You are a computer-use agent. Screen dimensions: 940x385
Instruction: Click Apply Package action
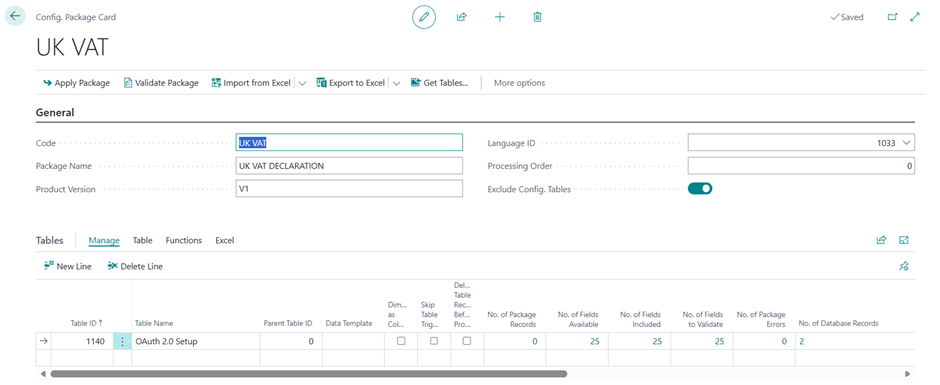[x=76, y=83]
